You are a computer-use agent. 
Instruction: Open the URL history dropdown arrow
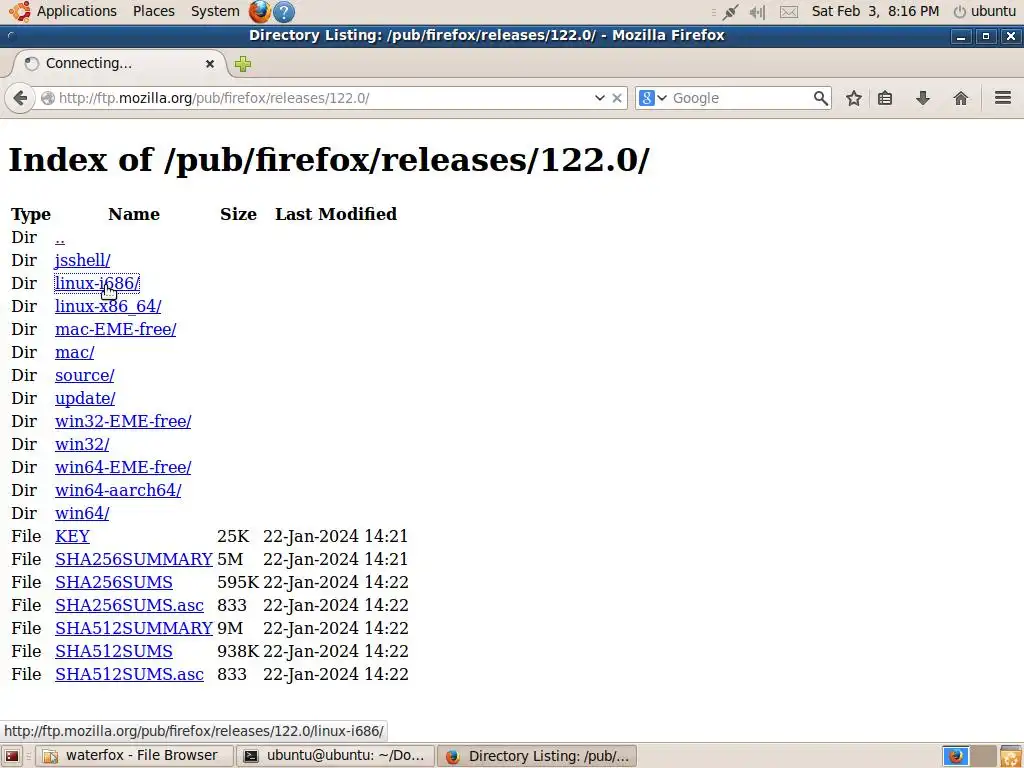coord(600,98)
